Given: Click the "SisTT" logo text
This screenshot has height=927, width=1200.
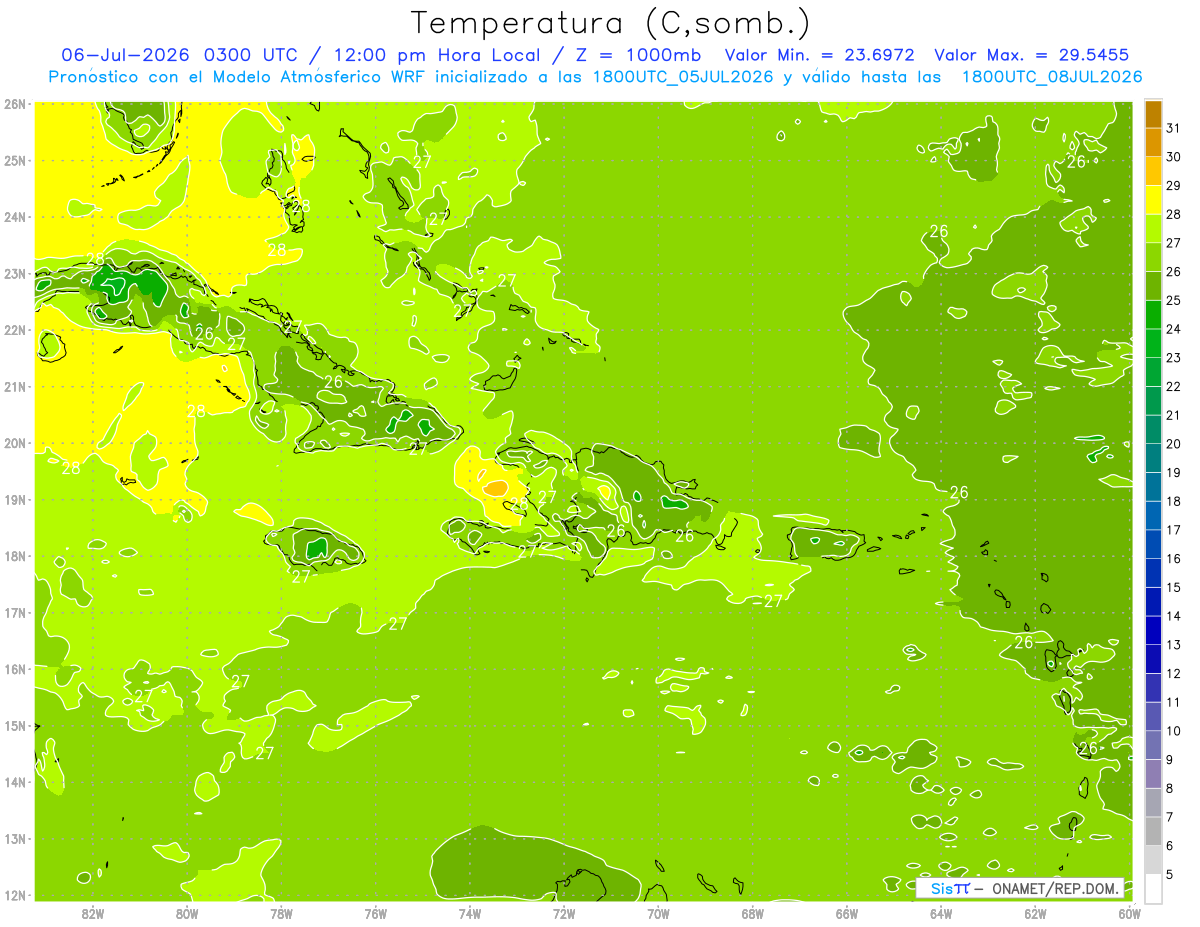Looking at the screenshot, I should point(949,888).
